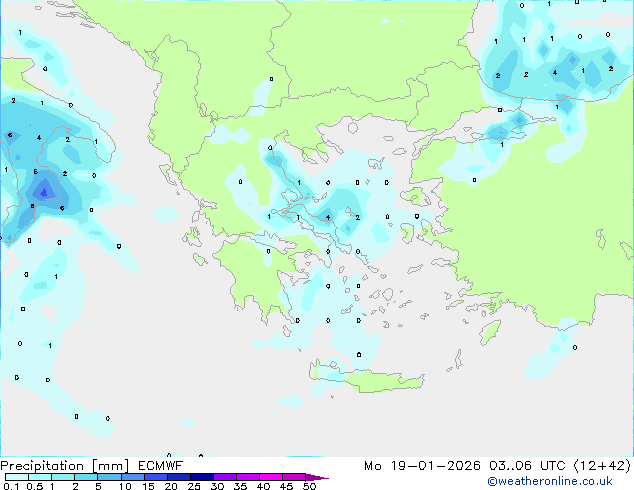Click the 25 to 30 mm navy swatch
This screenshot has width=634, height=490.
pyautogui.click(x=201, y=477)
